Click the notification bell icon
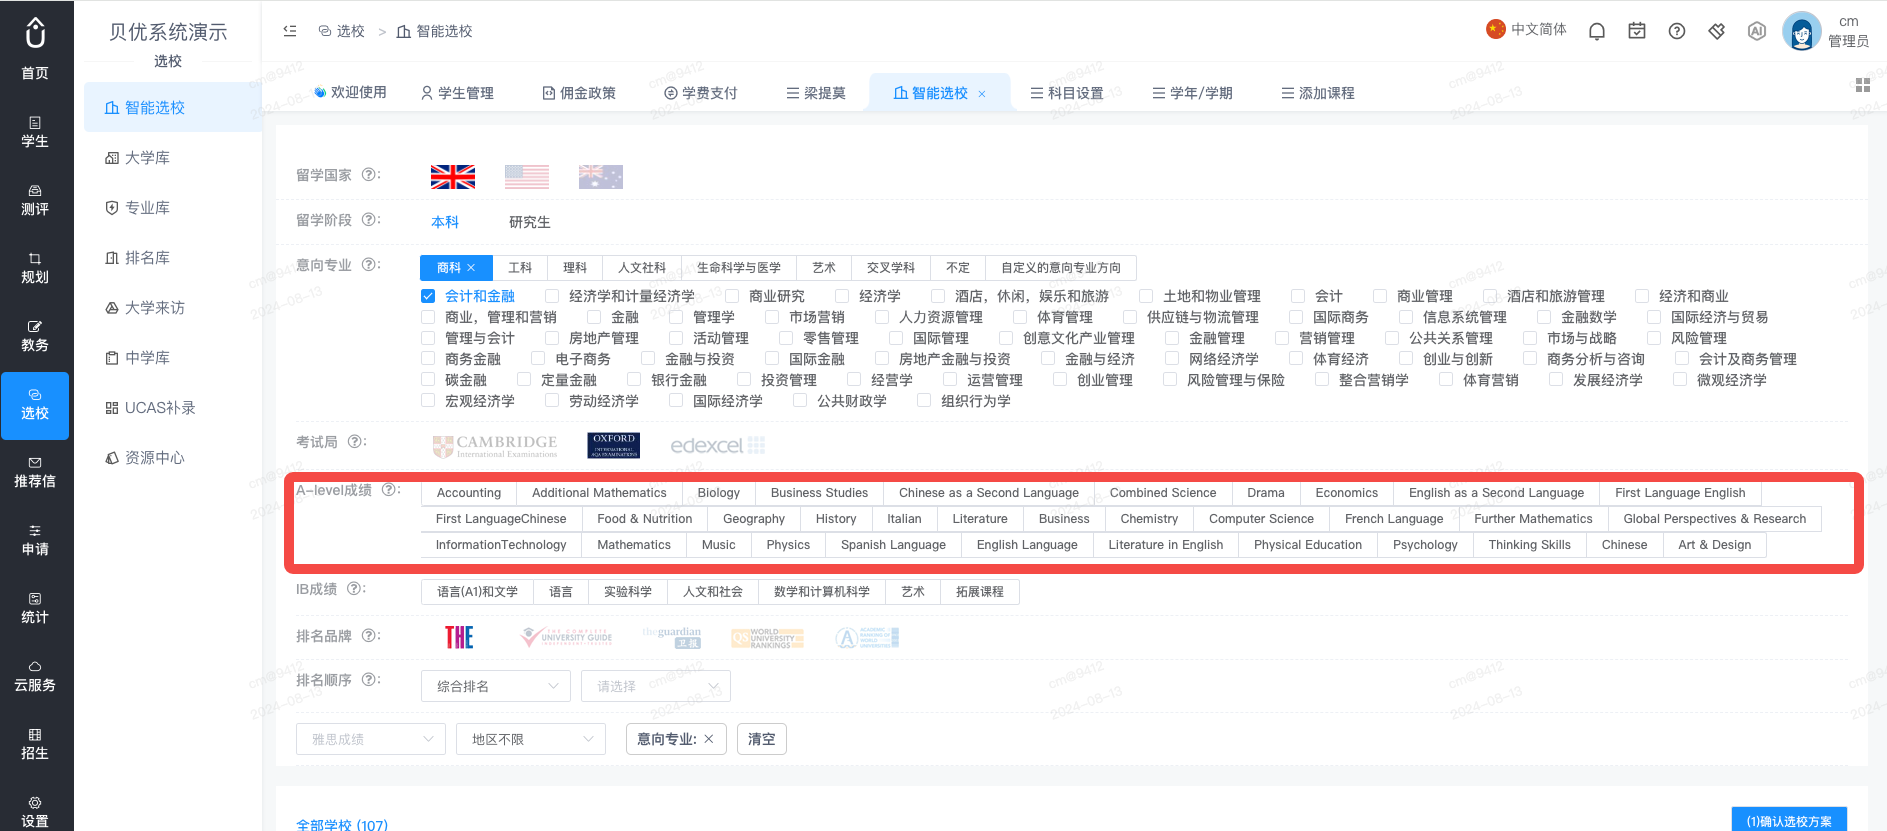1887x831 pixels. click(1597, 31)
